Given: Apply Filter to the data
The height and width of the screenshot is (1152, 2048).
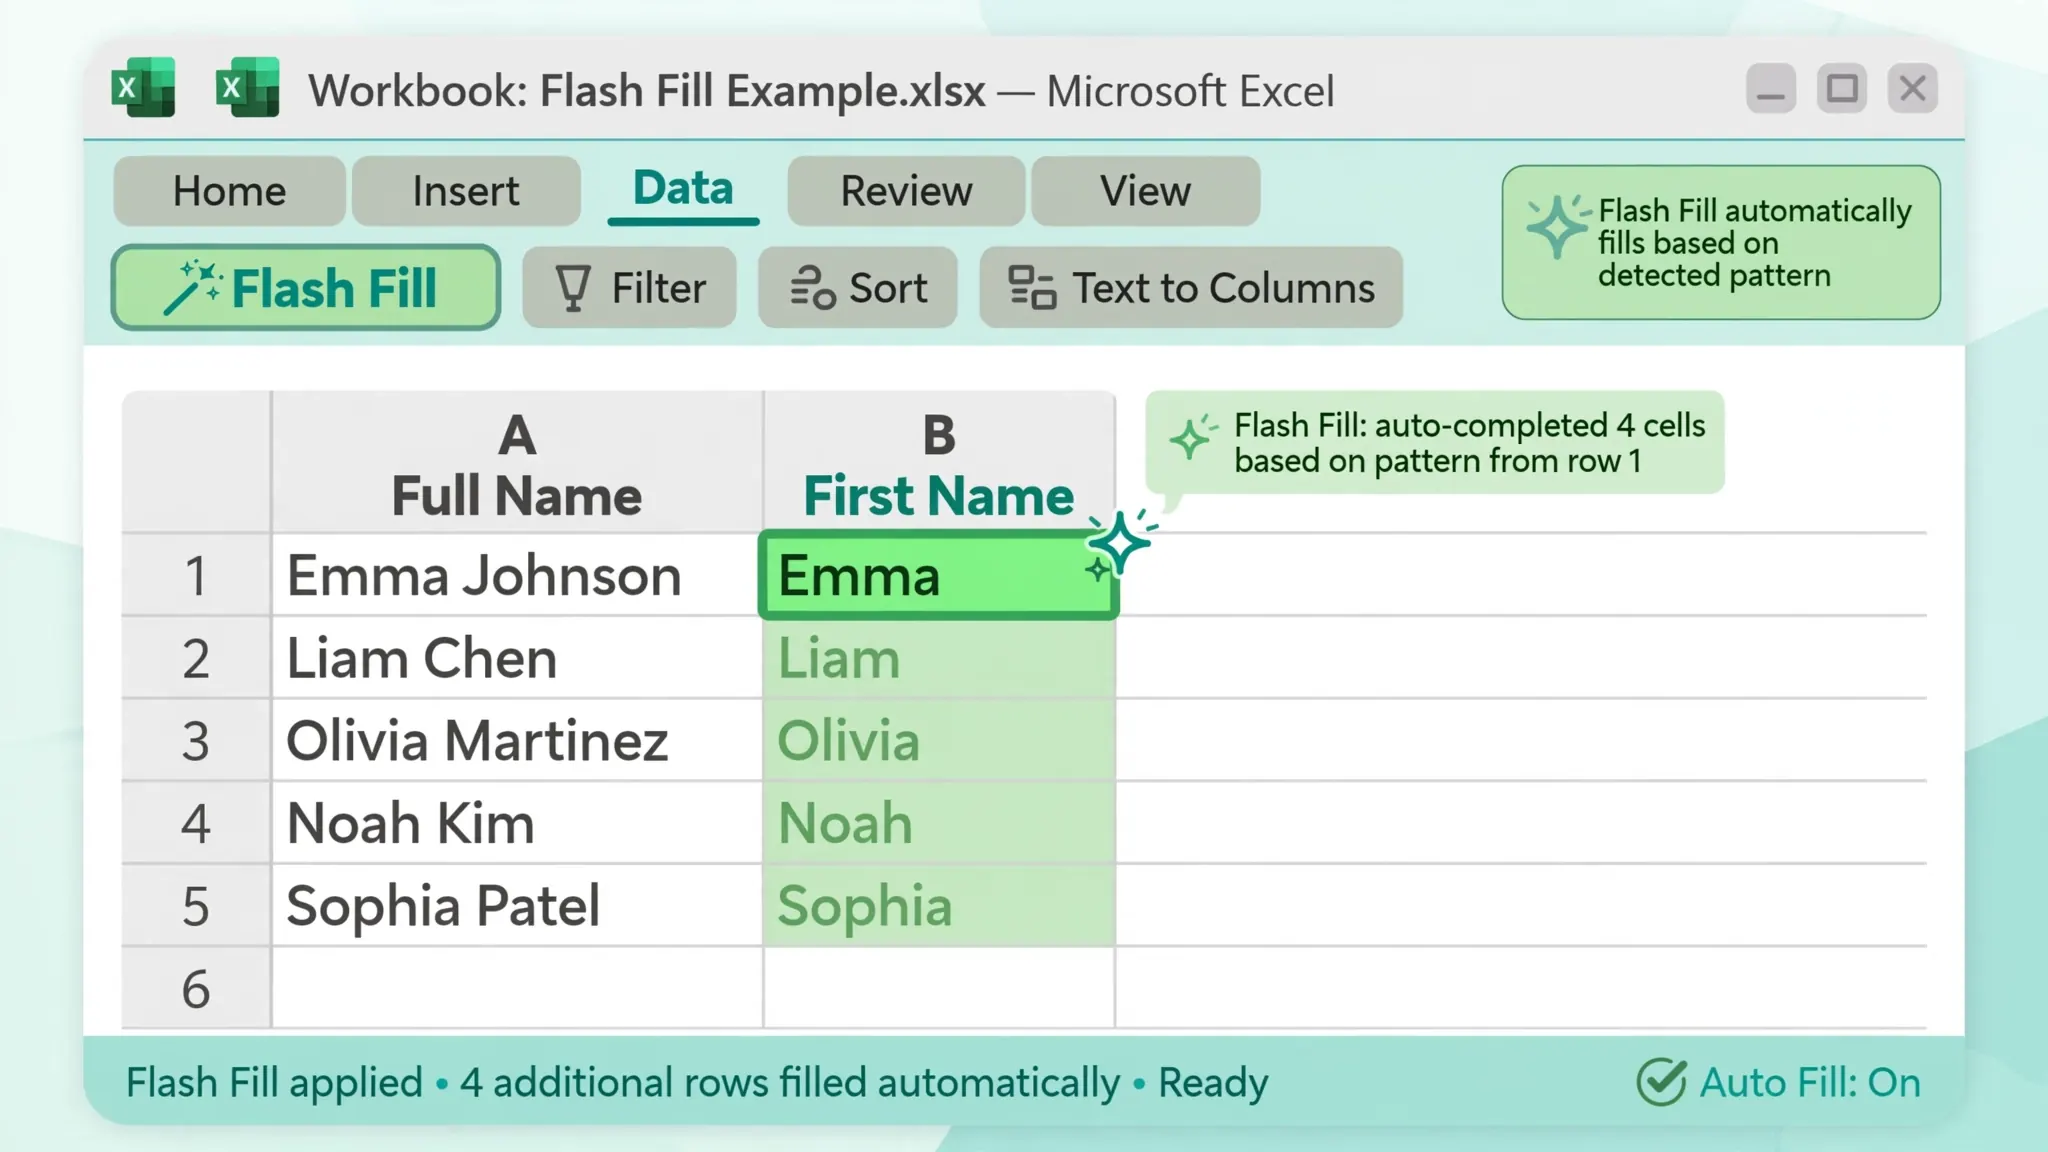Looking at the screenshot, I should (629, 288).
